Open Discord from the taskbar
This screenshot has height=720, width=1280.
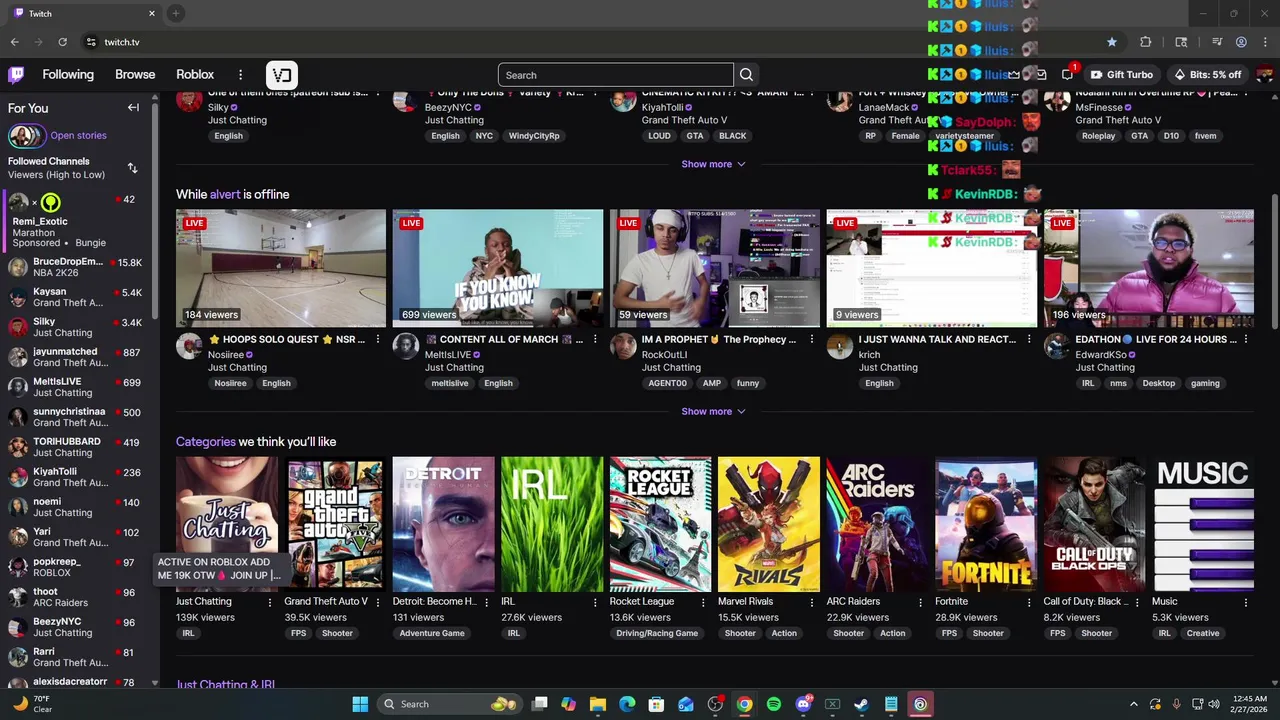click(x=803, y=704)
